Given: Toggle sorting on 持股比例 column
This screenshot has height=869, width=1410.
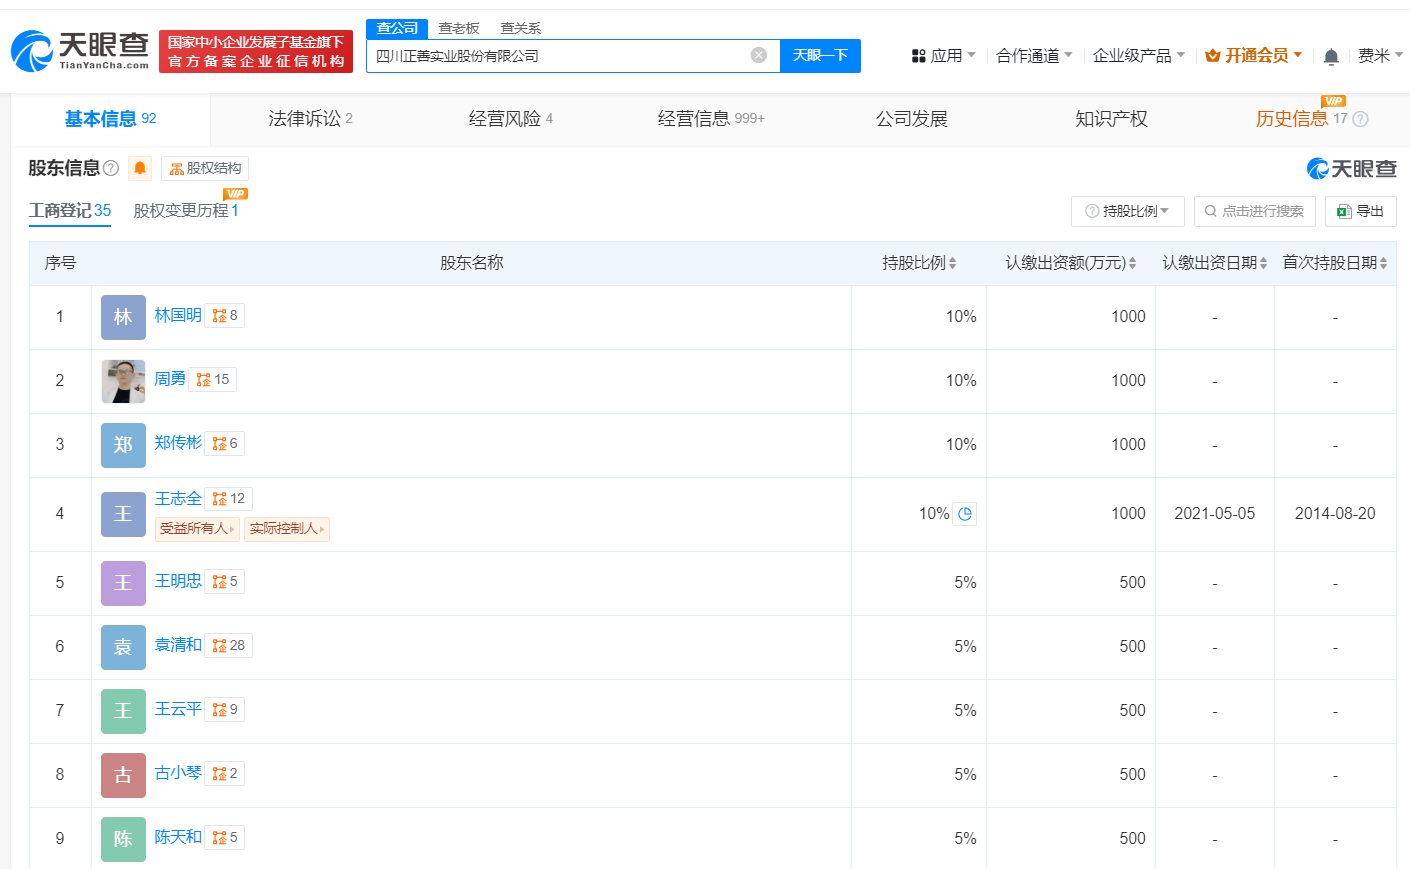Looking at the screenshot, I should point(951,263).
